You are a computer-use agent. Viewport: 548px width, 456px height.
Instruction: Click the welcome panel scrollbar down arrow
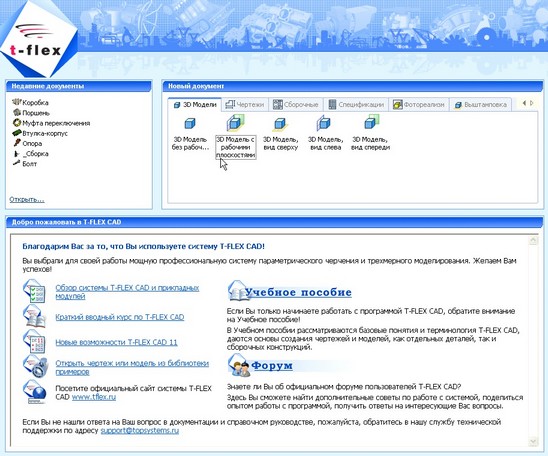[x=533, y=442]
